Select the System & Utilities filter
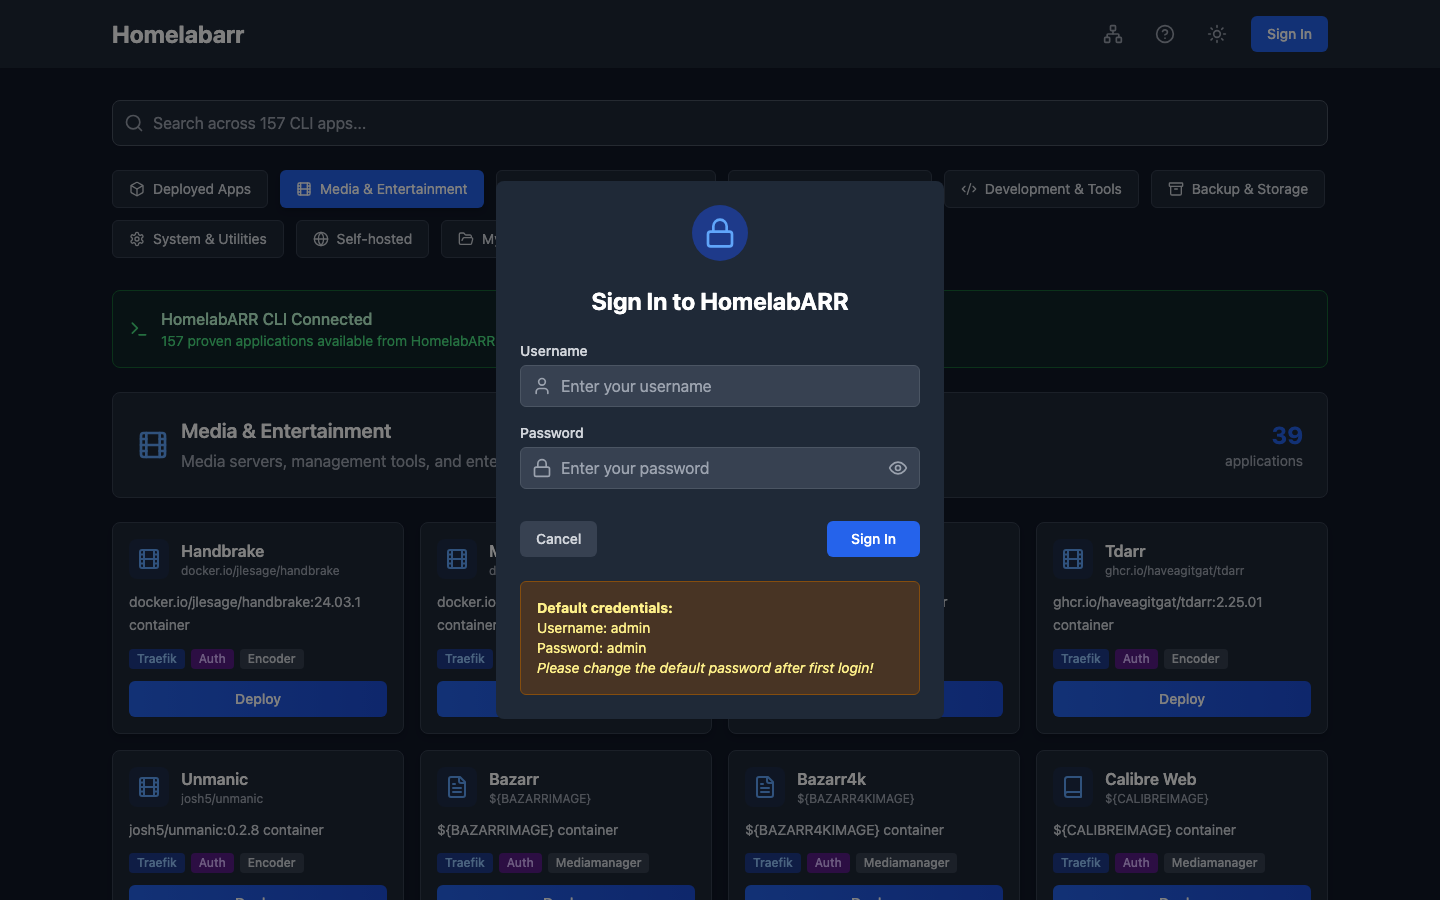Image resolution: width=1440 pixels, height=900 pixels. tap(197, 238)
